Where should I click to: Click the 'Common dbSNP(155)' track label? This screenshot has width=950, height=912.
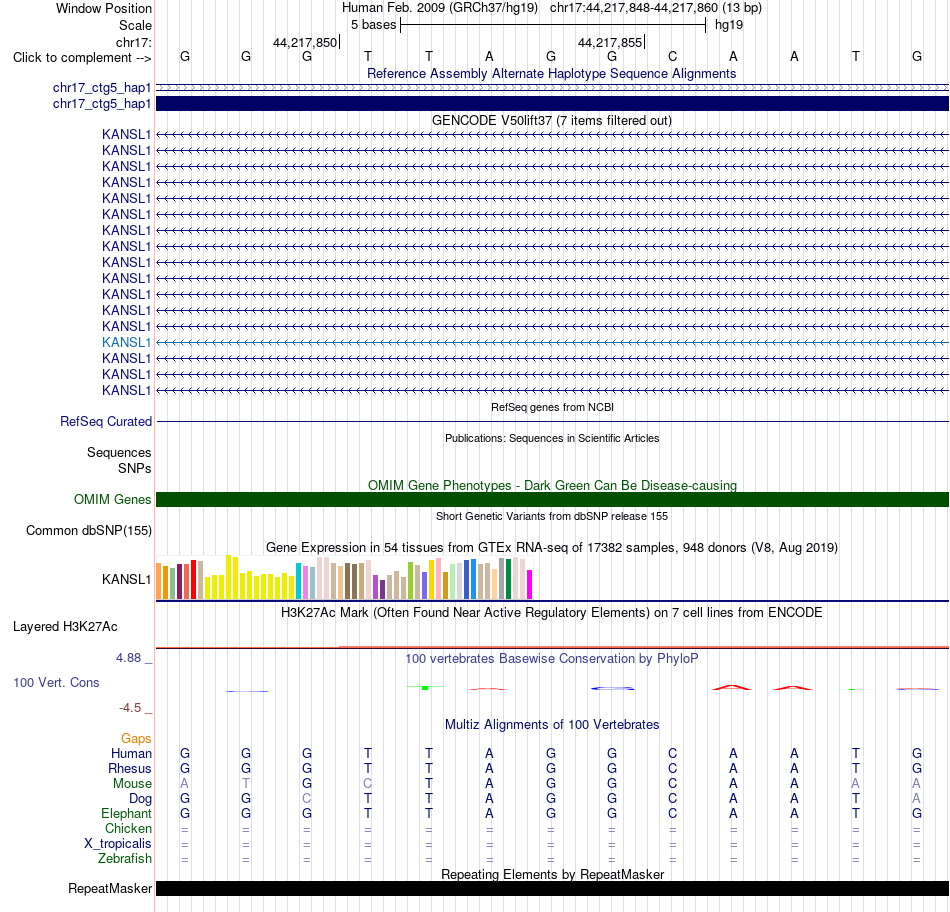(88, 530)
